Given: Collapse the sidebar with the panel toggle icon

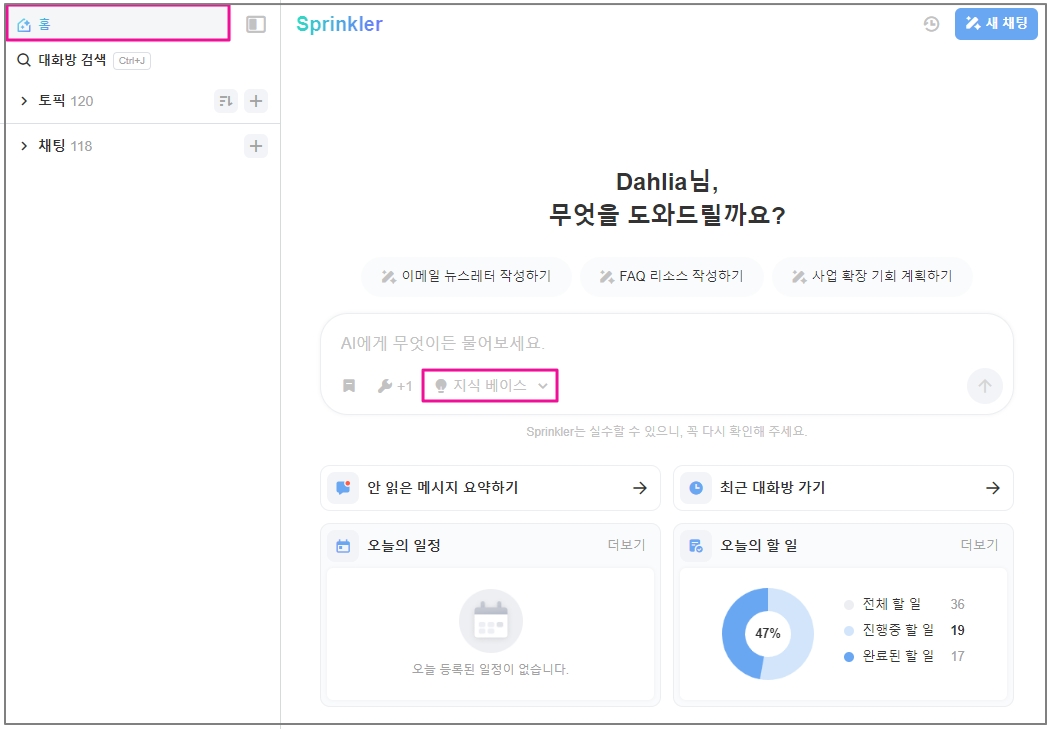Looking at the screenshot, I should [x=256, y=24].
